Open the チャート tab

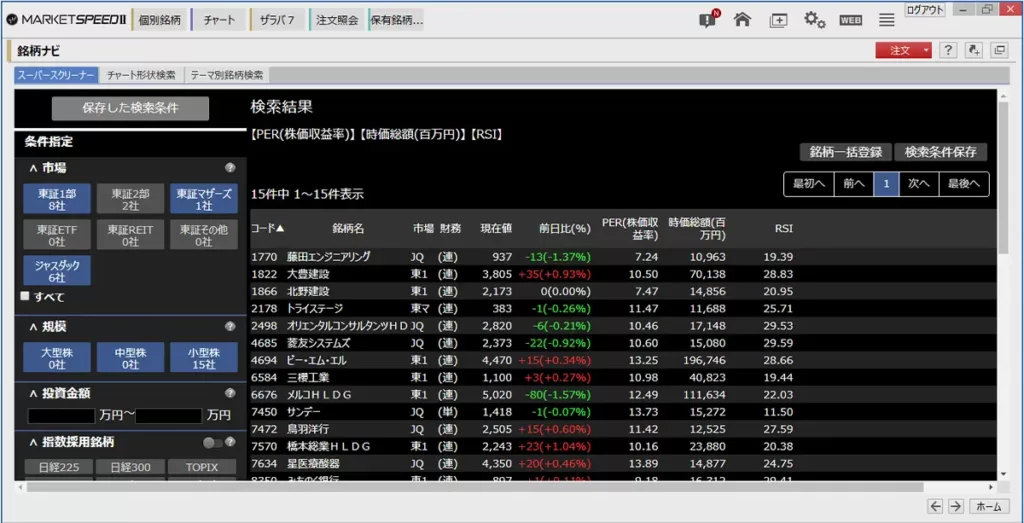tap(219, 20)
